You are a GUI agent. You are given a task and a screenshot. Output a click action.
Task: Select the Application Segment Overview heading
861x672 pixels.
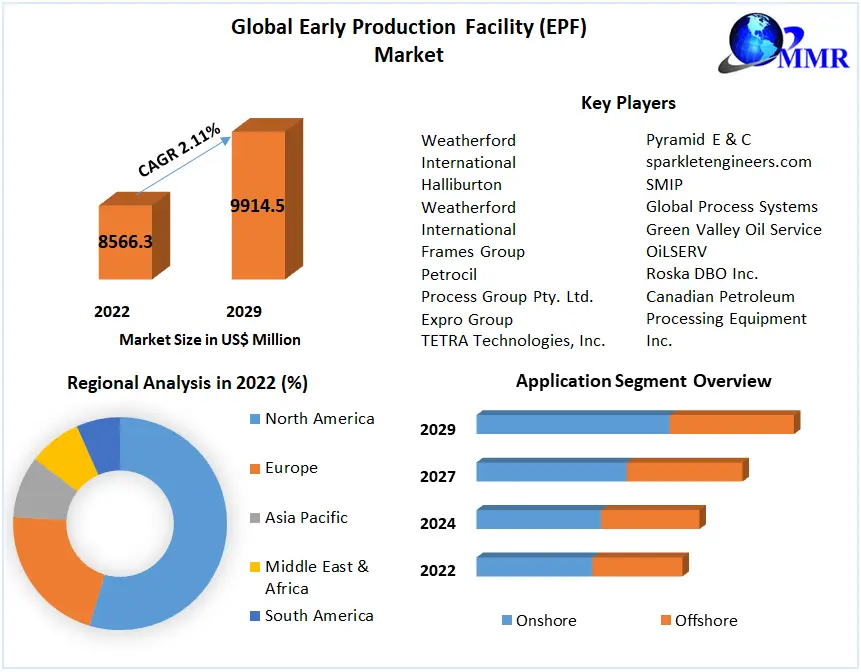point(643,380)
